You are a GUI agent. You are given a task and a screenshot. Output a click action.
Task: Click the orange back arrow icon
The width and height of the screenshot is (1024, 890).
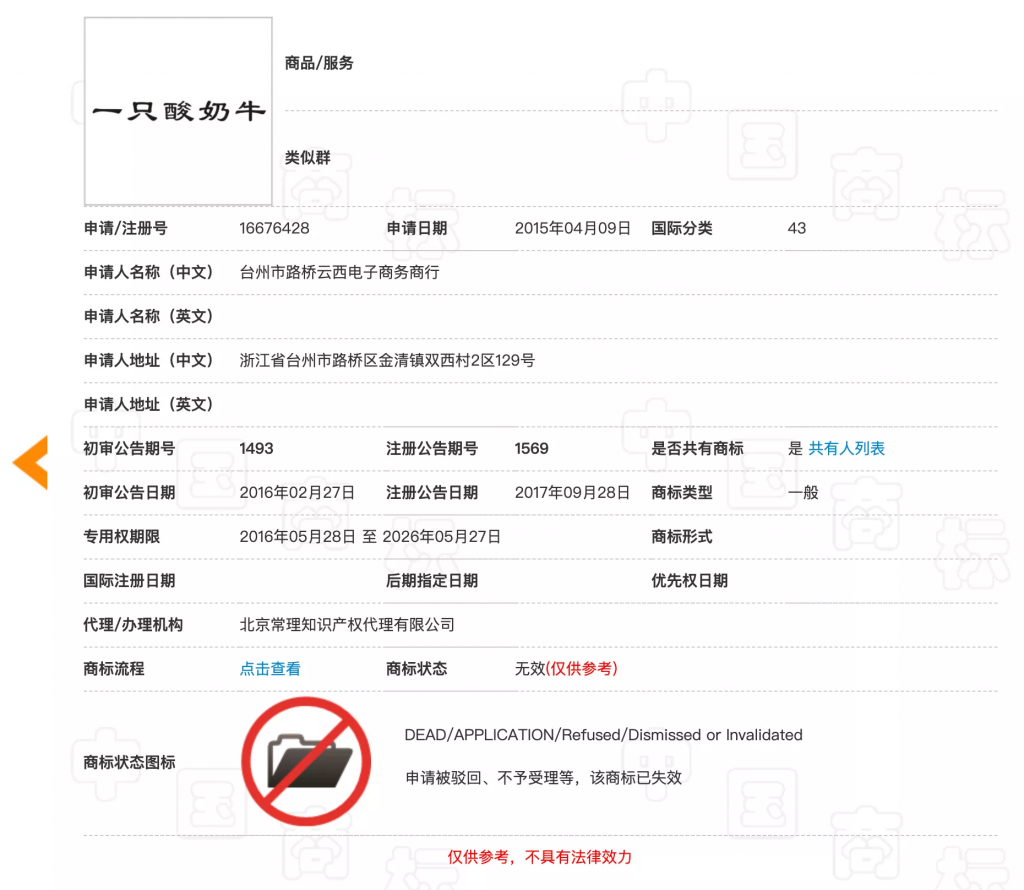tap(30, 462)
